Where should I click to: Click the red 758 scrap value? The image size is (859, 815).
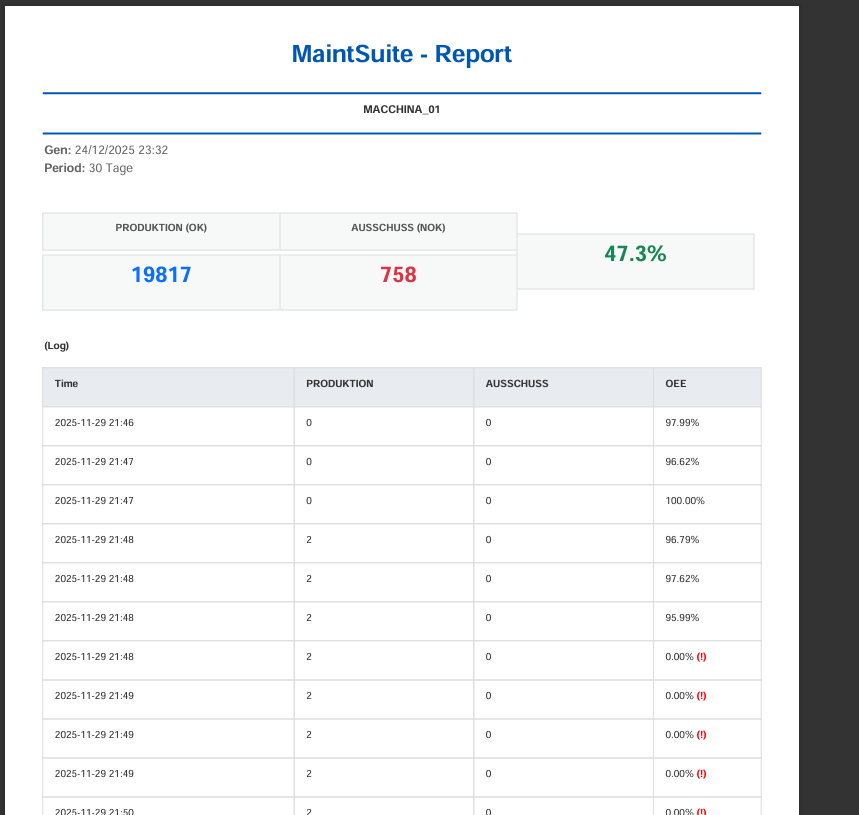point(398,274)
